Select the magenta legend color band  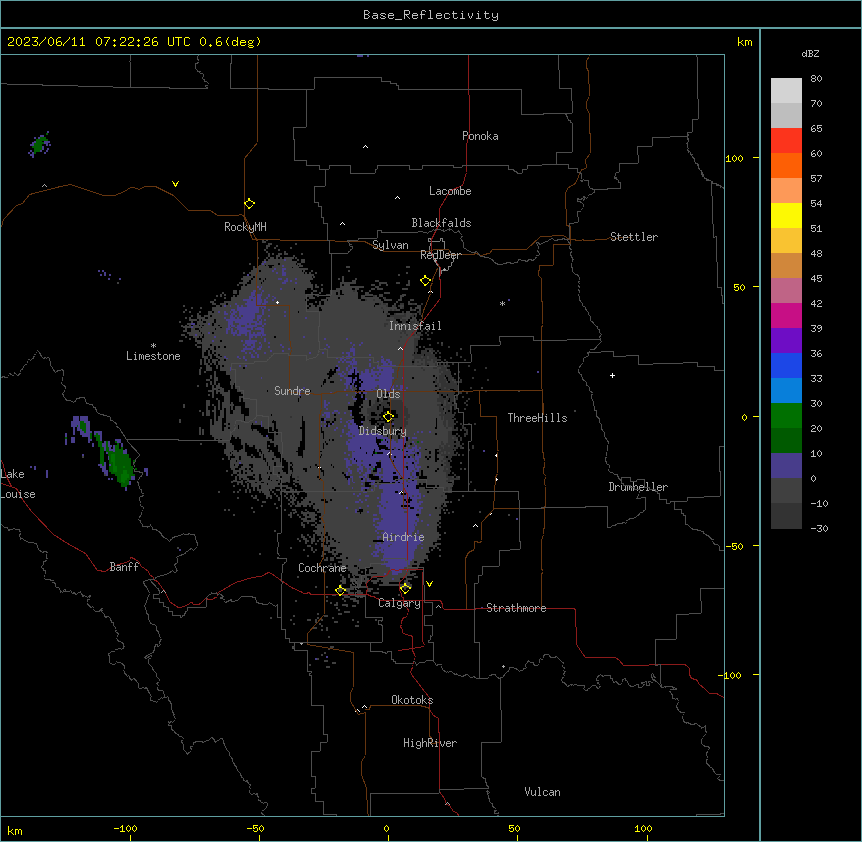tap(786, 315)
